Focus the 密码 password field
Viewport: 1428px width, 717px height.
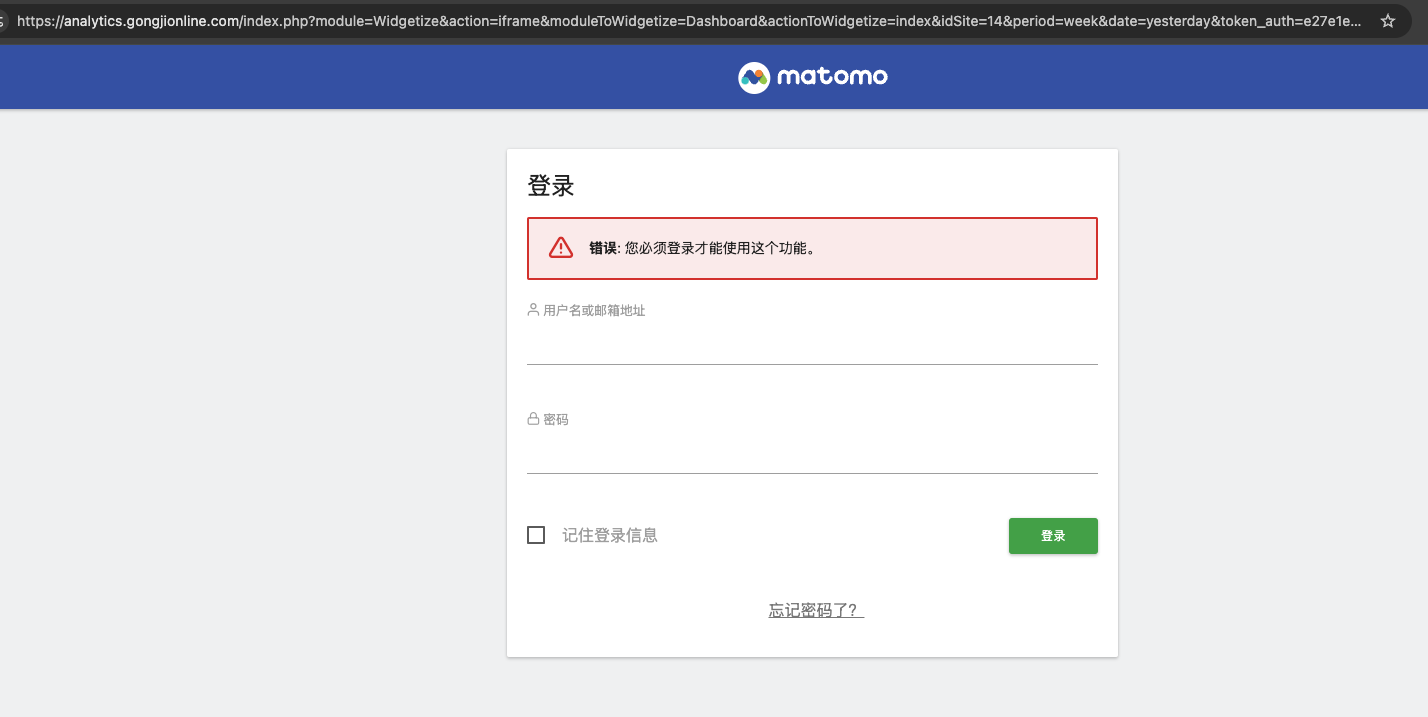click(x=812, y=455)
